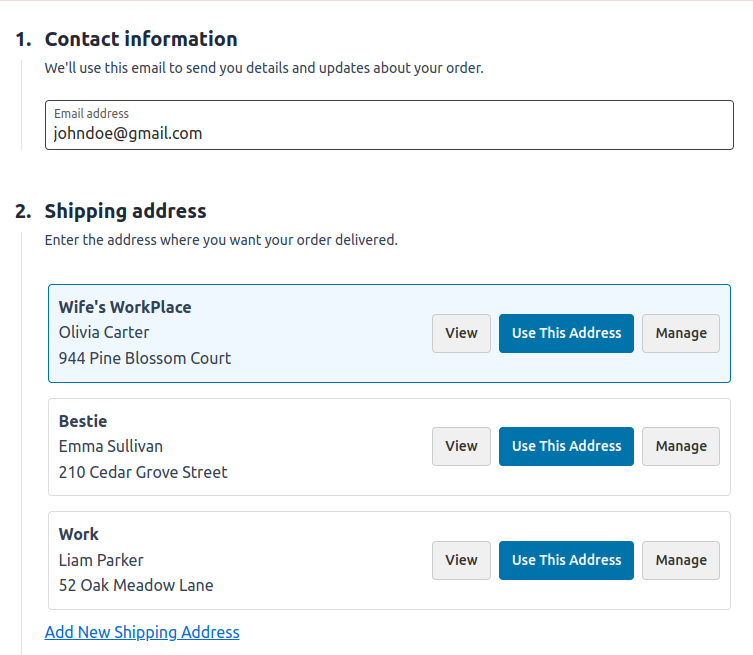Click the Email address input field
Screen dimensions: 753x655
point(389,125)
